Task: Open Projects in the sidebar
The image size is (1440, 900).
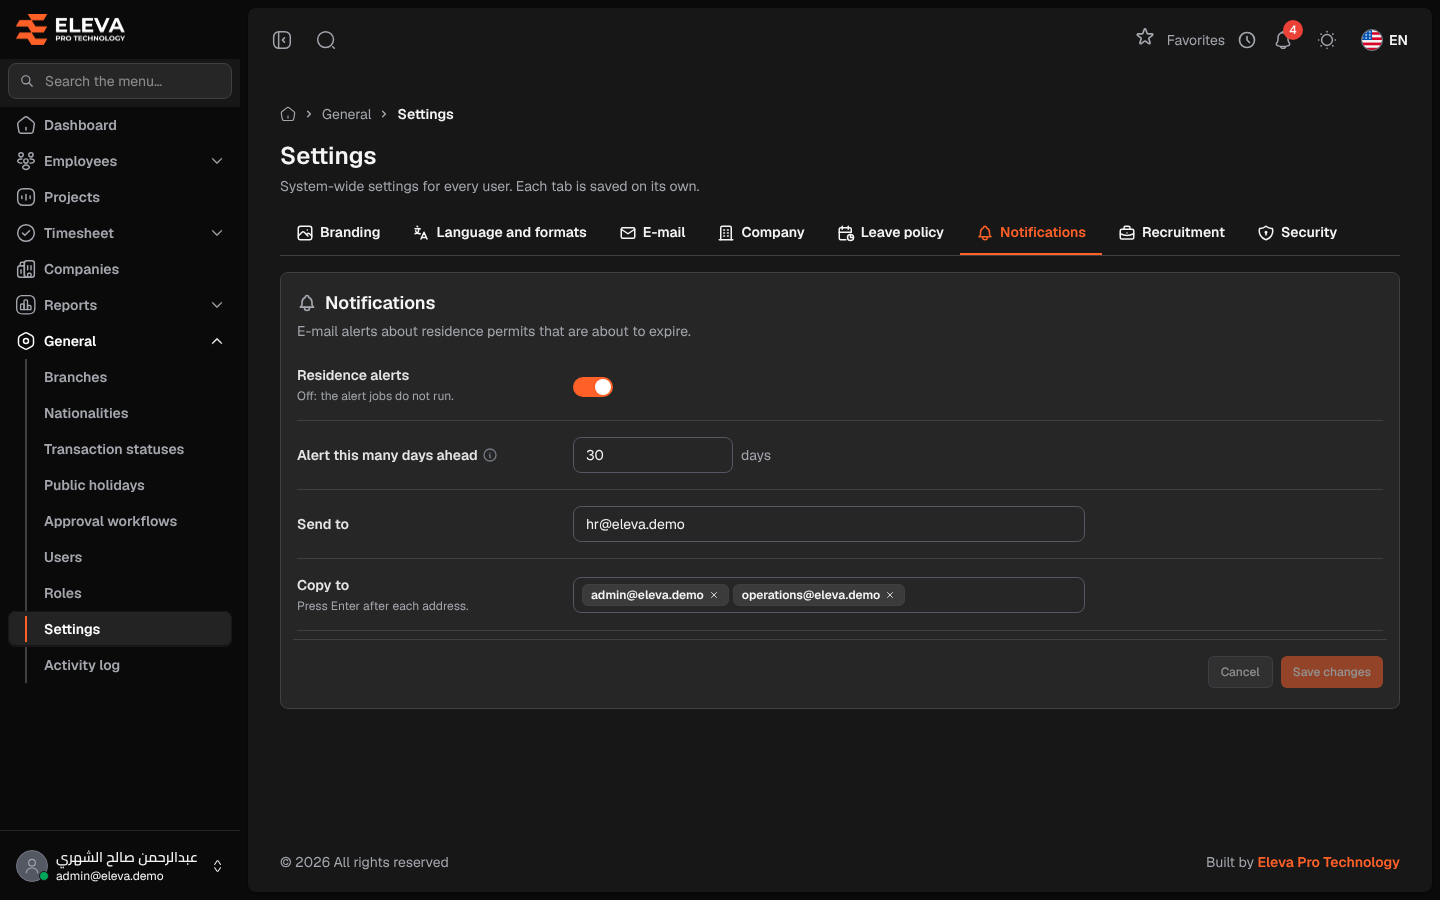Action: [120, 197]
